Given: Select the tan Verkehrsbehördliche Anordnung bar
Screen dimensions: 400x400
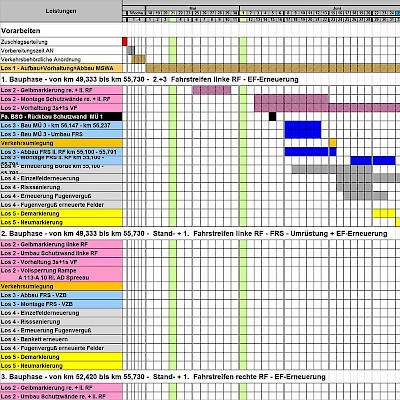Looking at the screenshot, I should [138, 59].
